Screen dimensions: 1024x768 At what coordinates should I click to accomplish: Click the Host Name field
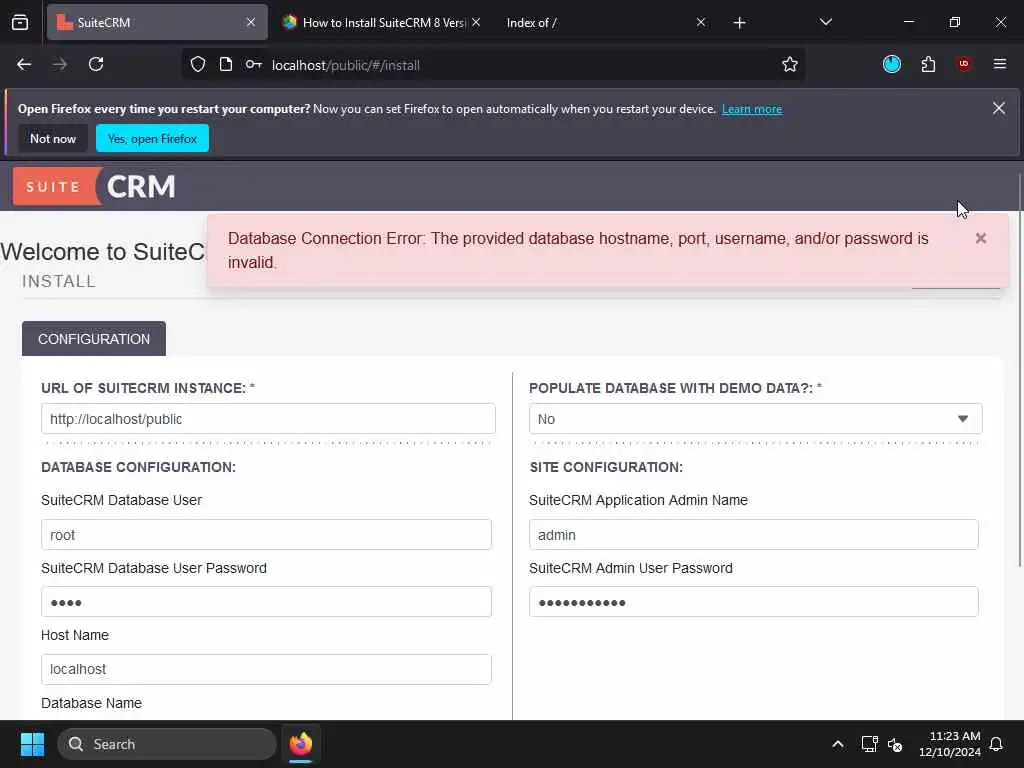[x=266, y=669]
